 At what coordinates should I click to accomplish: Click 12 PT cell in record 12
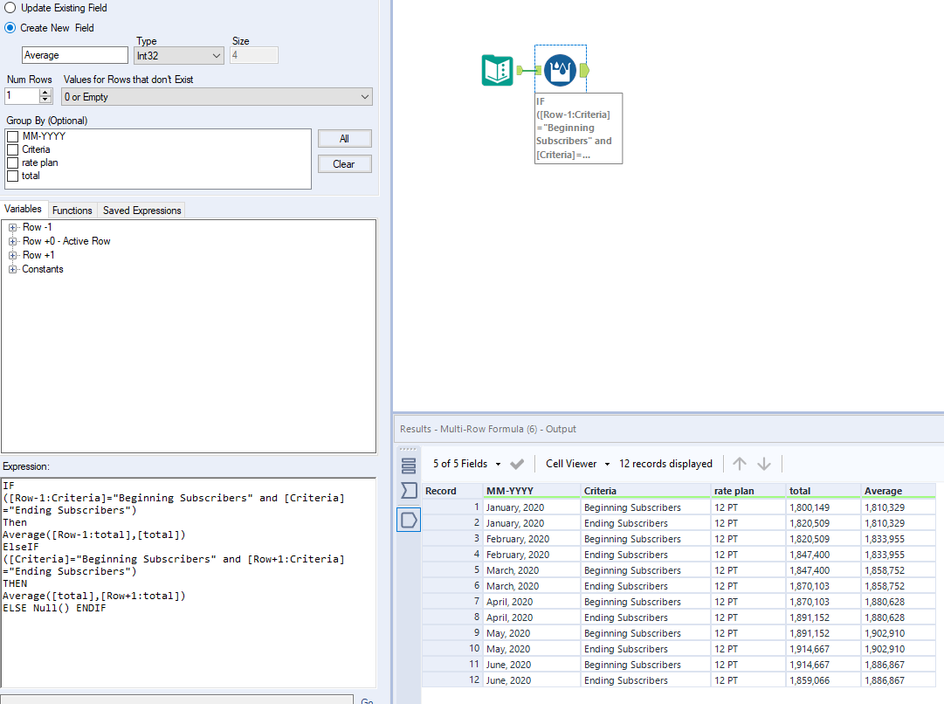748,681
